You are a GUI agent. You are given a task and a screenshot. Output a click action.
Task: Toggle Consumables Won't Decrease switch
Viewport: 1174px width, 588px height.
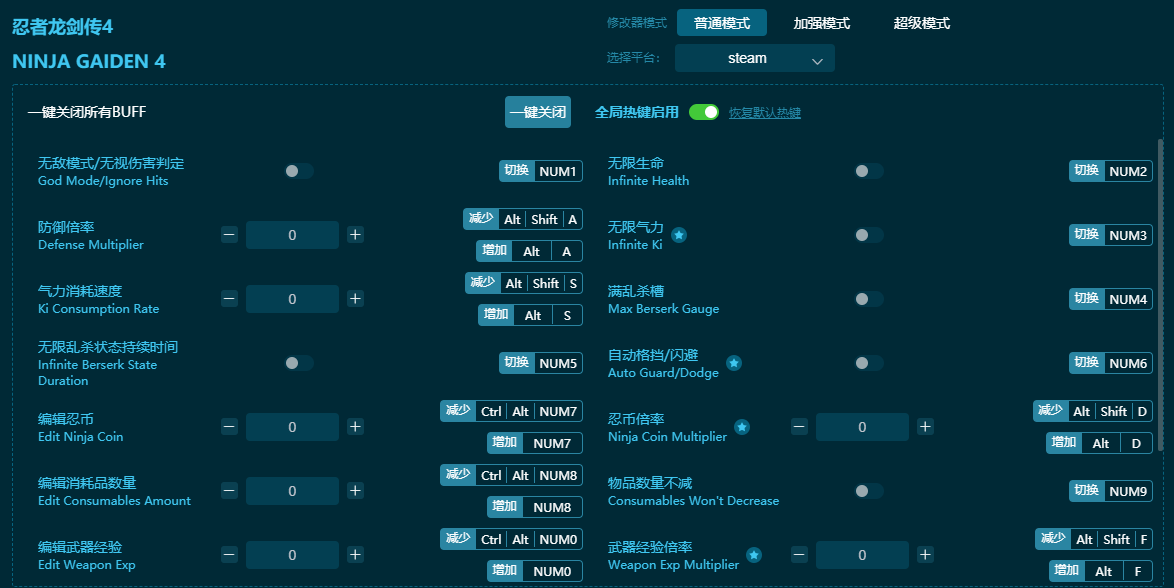tap(868, 491)
